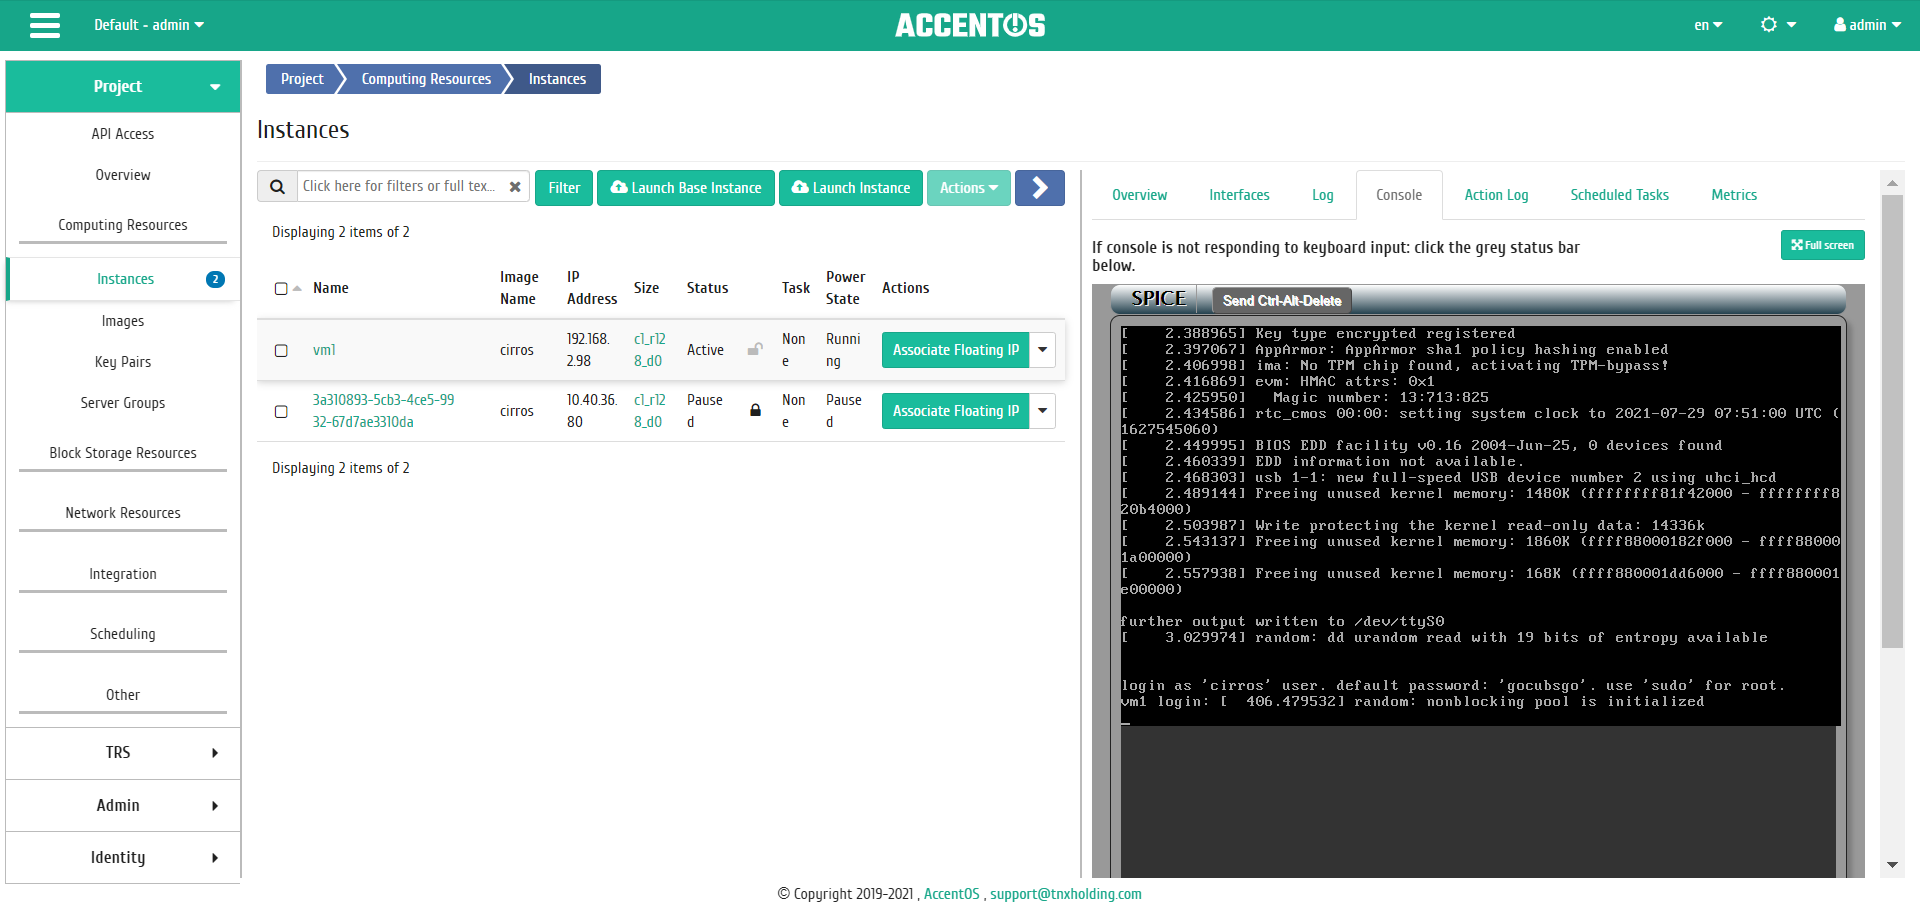Image resolution: width=1920 pixels, height=905 pixels.
Task: Associate Floating IP for vm1
Action: 955,350
